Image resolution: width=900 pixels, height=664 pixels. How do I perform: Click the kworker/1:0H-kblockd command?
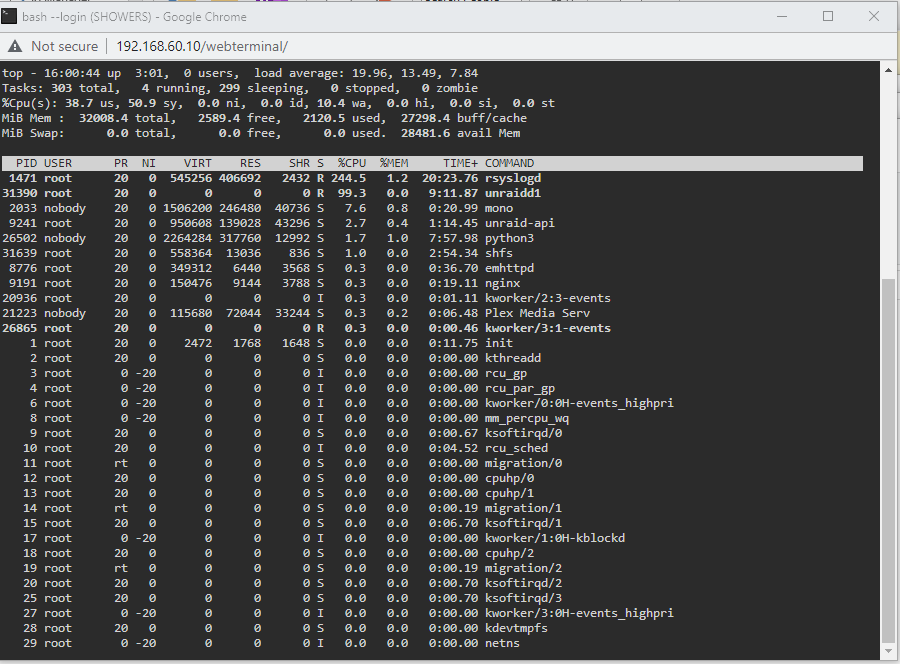coord(554,538)
